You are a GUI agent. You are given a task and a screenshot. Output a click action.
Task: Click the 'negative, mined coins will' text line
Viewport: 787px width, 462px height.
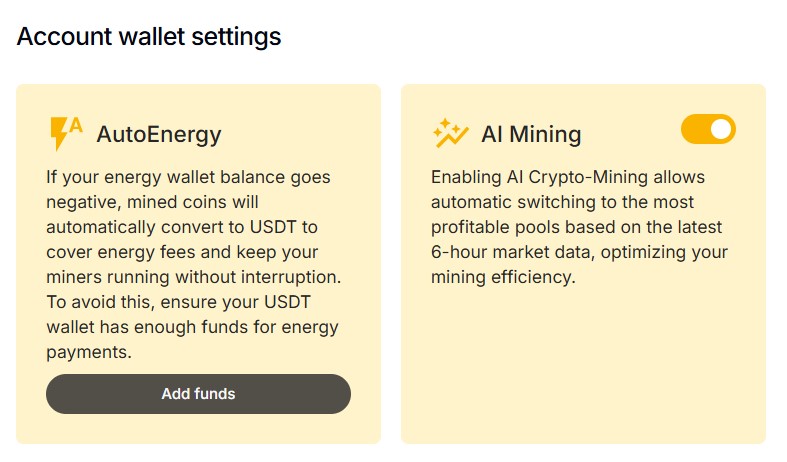pyautogui.click(x=151, y=202)
